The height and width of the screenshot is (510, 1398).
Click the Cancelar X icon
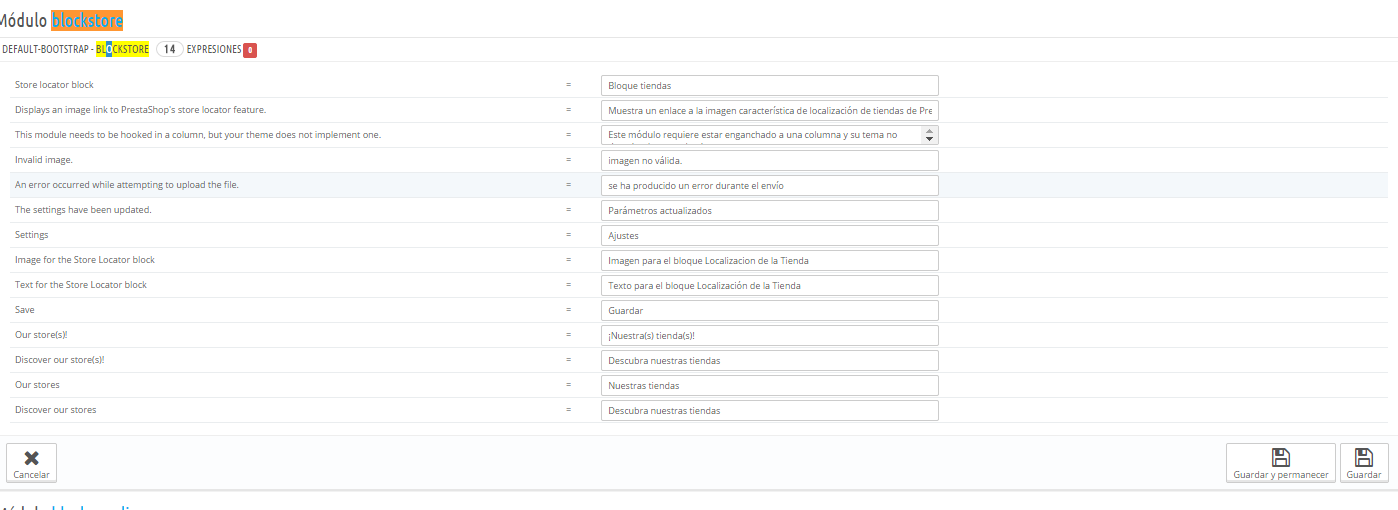(x=31, y=457)
